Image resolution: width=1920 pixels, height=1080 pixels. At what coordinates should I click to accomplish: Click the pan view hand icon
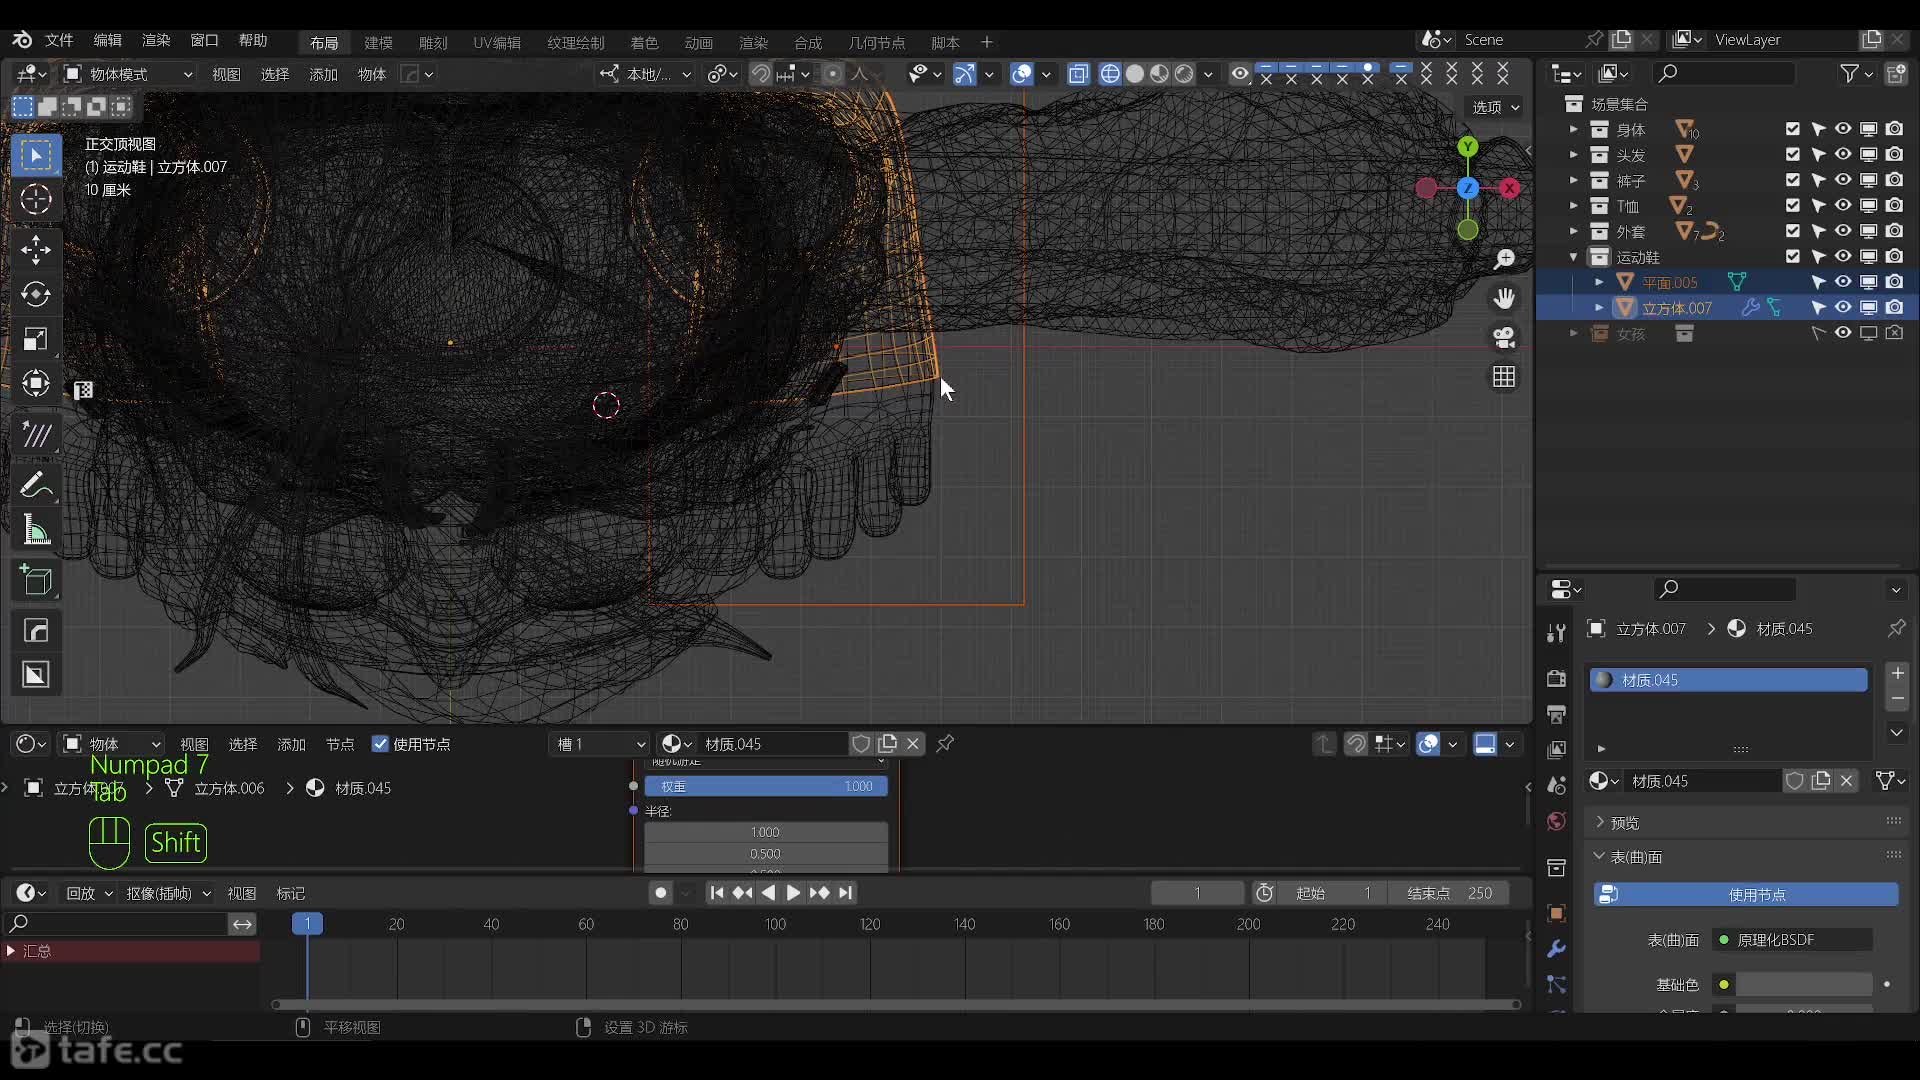click(1504, 298)
